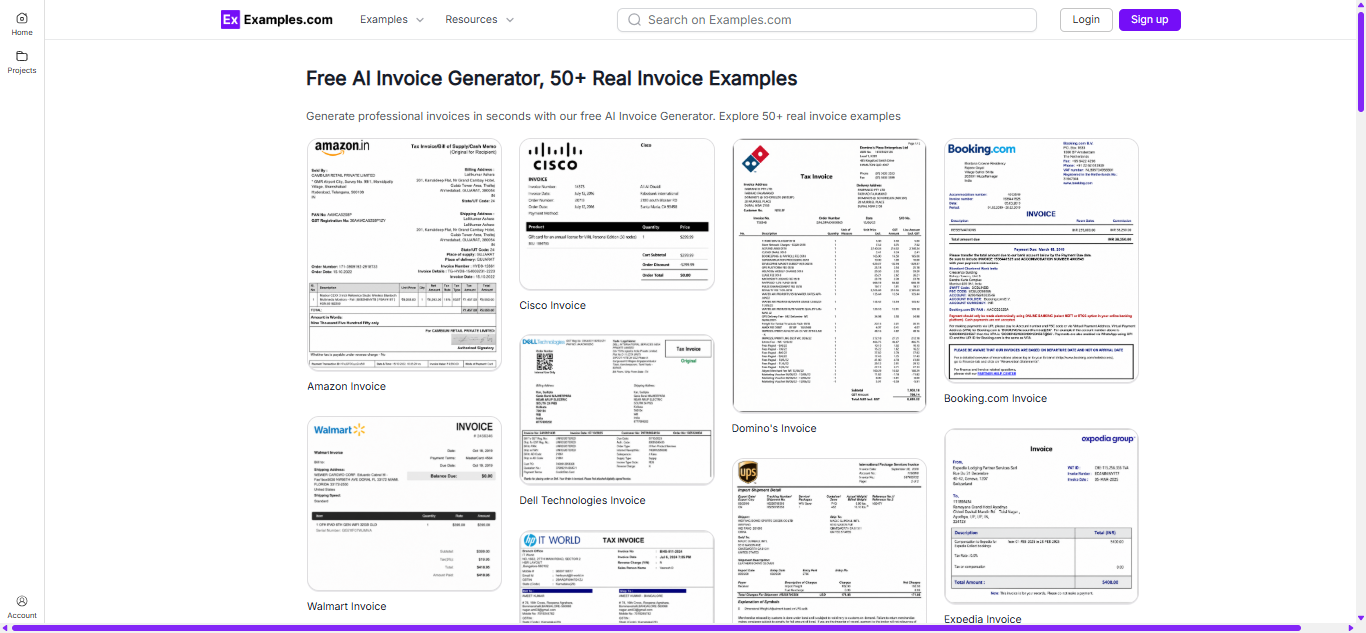Expand the Resources dropdown menu
This screenshot has height=633, width=1366.
click(x=479, y=20)
